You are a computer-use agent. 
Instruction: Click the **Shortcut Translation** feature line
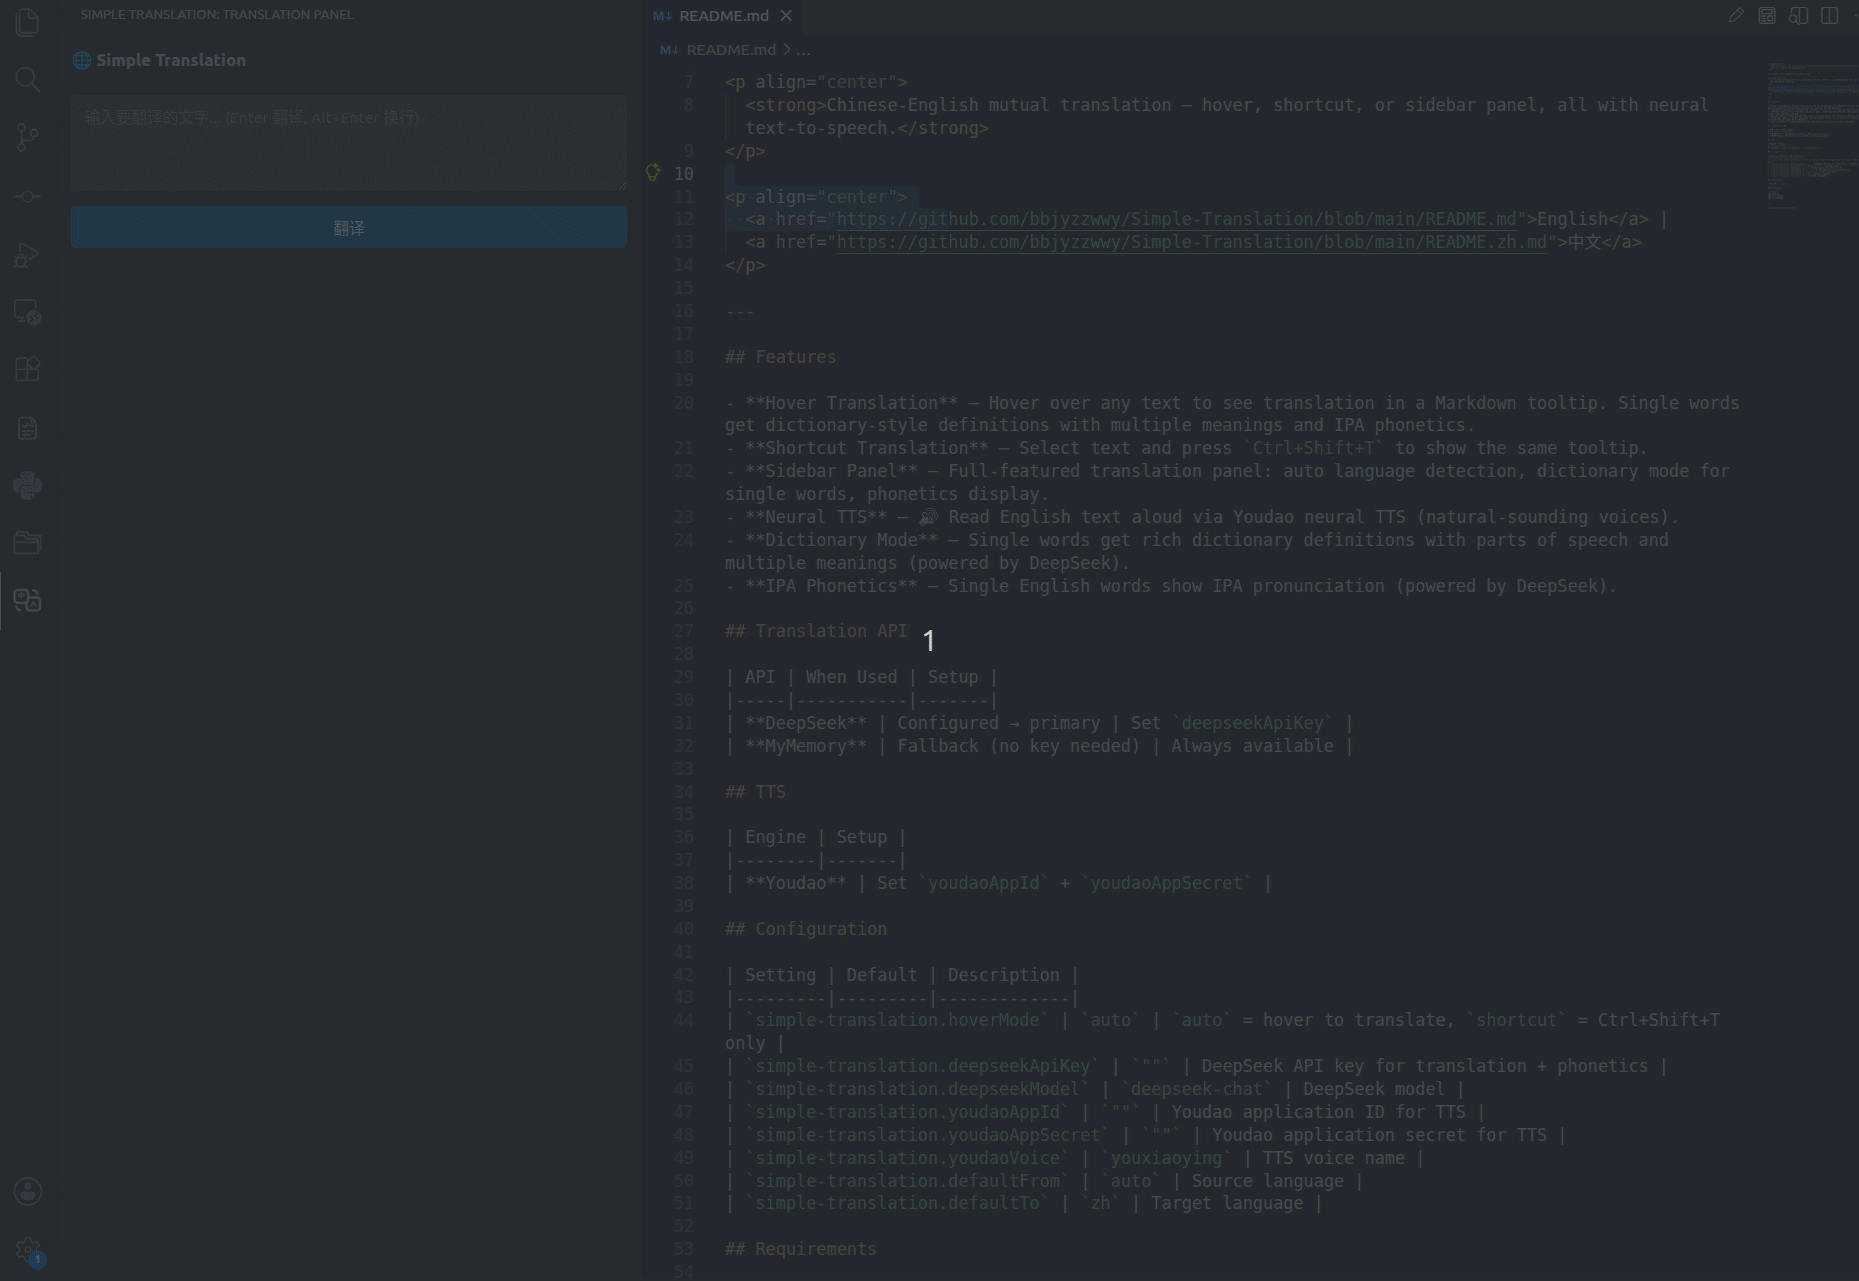[1186, 448]
